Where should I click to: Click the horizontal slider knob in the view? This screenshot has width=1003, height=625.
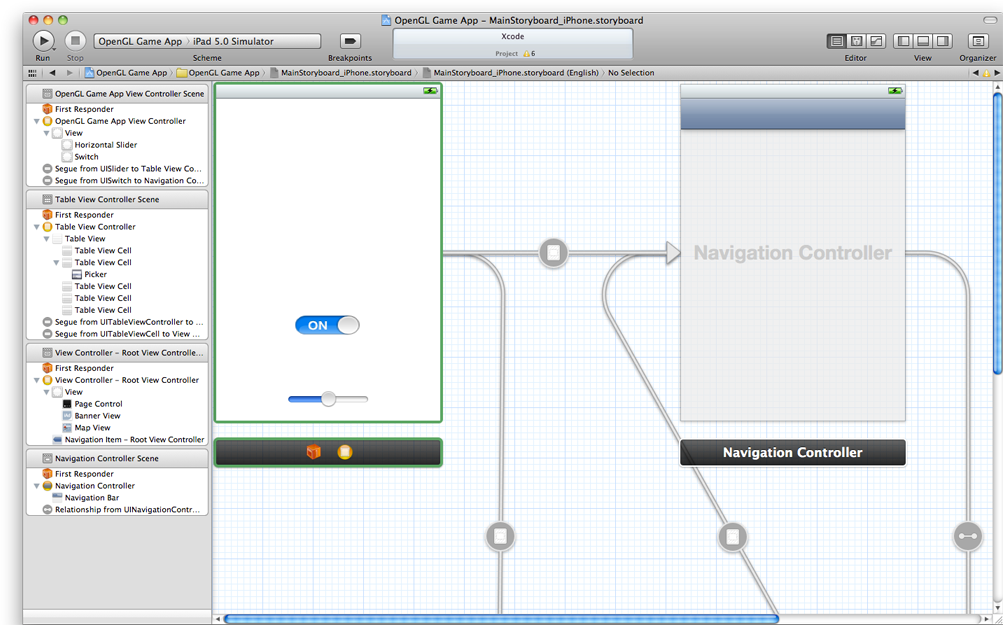(328, 399)
